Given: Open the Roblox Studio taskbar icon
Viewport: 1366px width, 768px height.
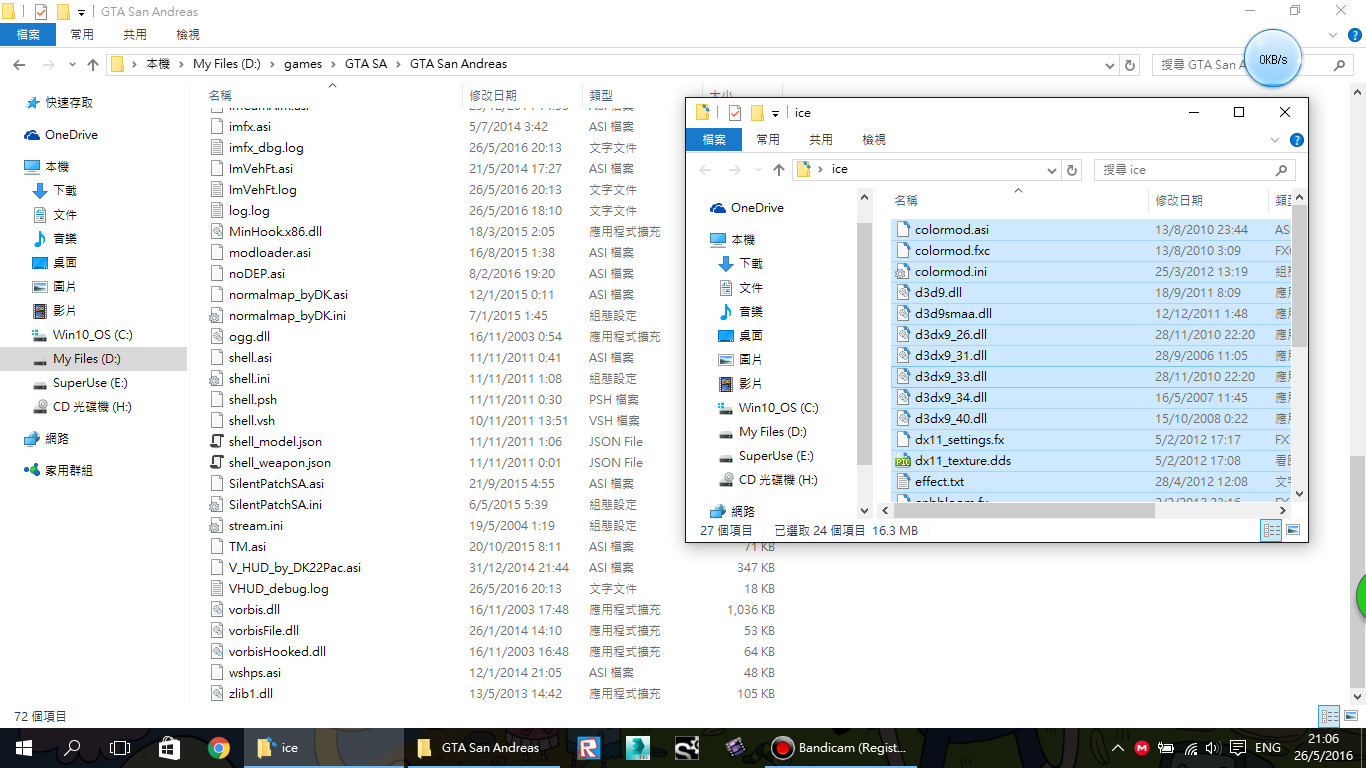Looking at the screenshot, I should pyautogui.click(x=588, y=747).
